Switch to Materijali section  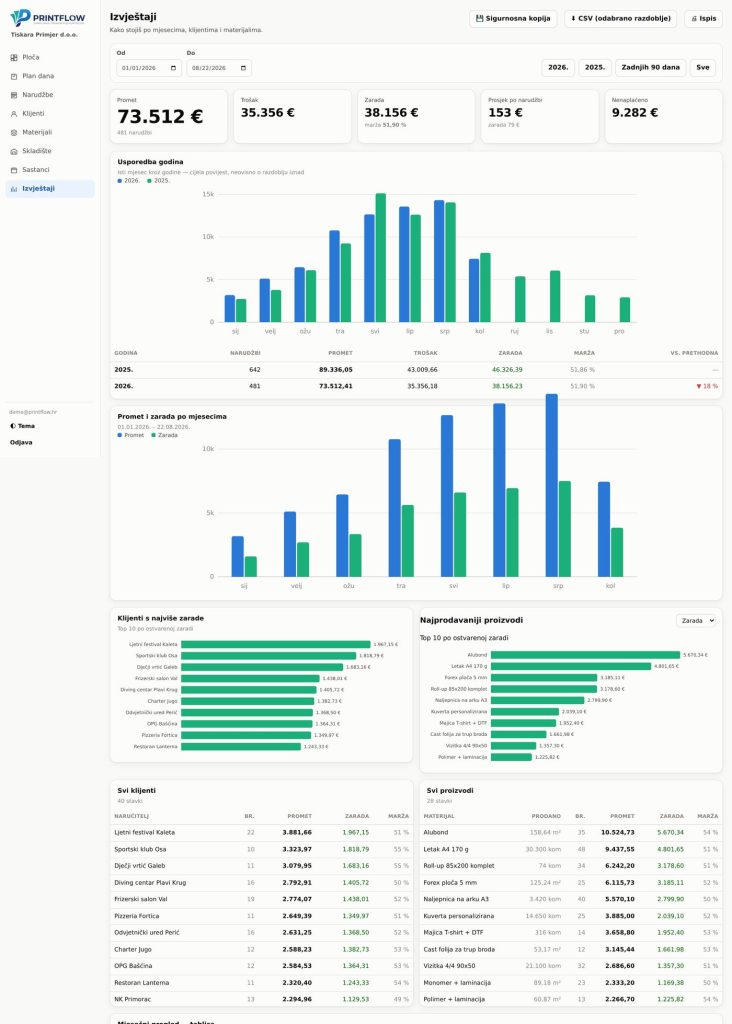click(50, 133)
